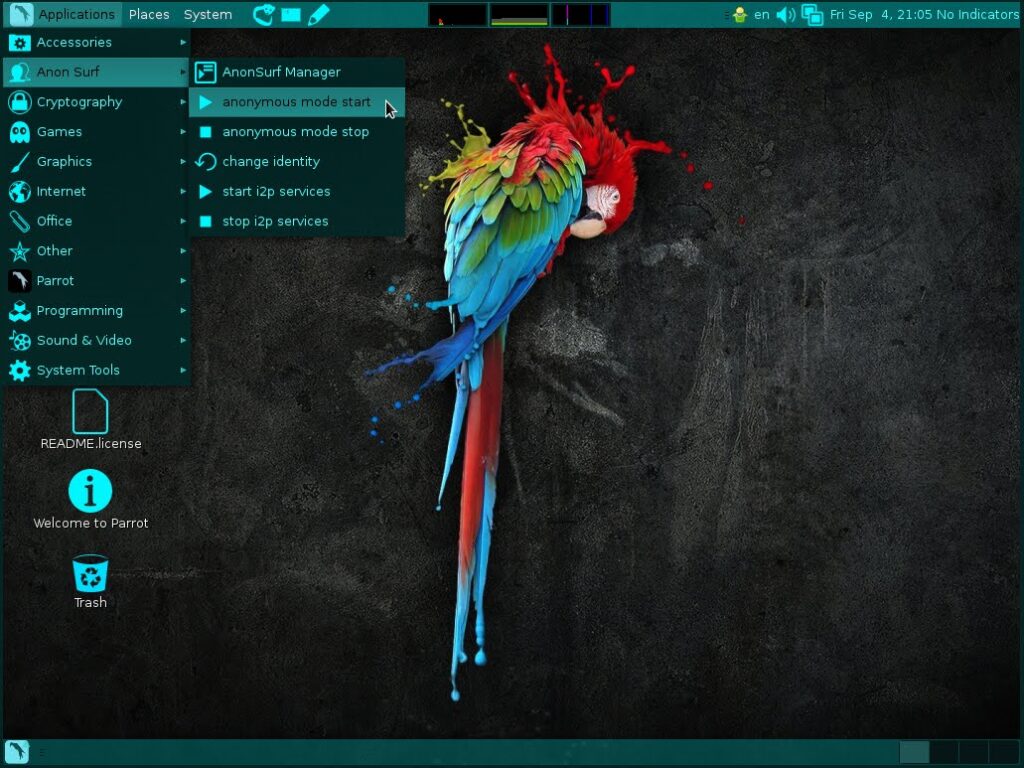Click the volume speaker icon
The image size is (1024, 768).
click(786, 14)
